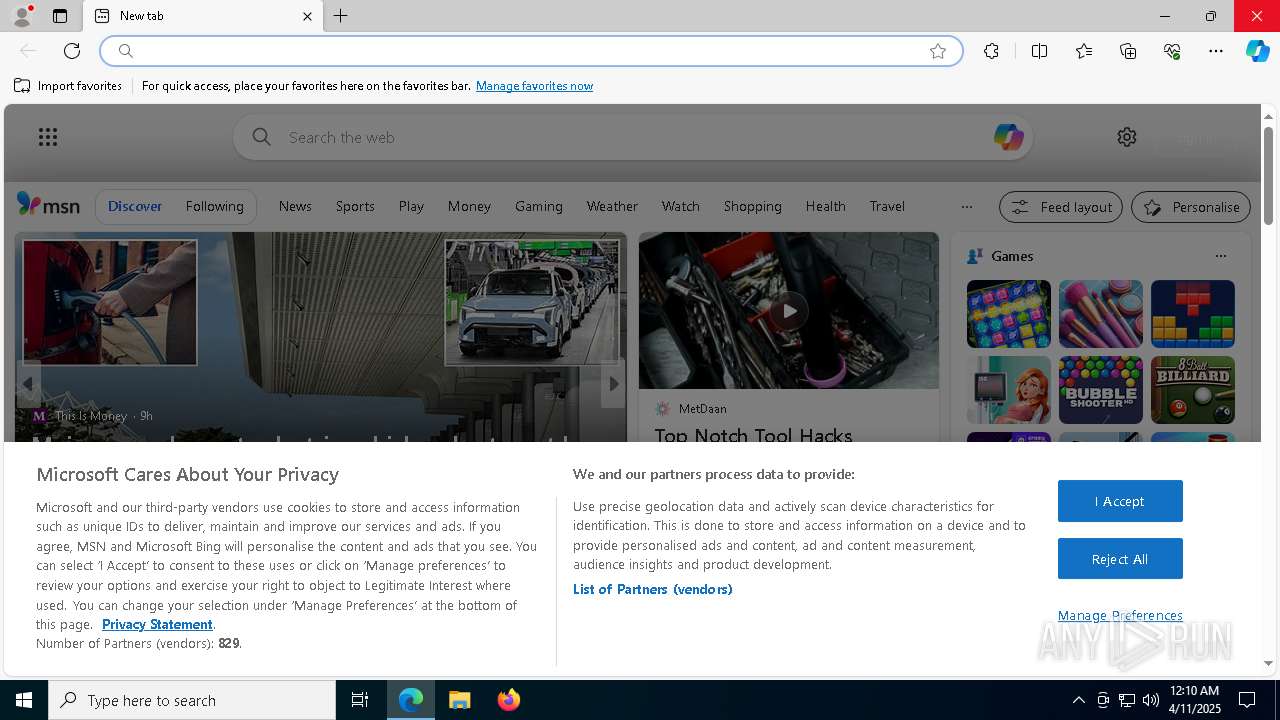
Task: Focus the browser address bar
Action: 531,51
